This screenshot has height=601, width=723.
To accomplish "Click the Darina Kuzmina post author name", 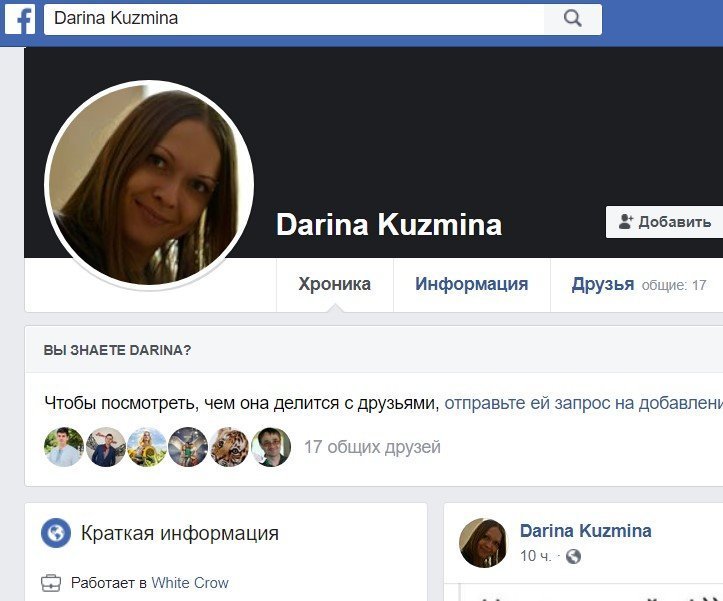I will pos(586,531).
